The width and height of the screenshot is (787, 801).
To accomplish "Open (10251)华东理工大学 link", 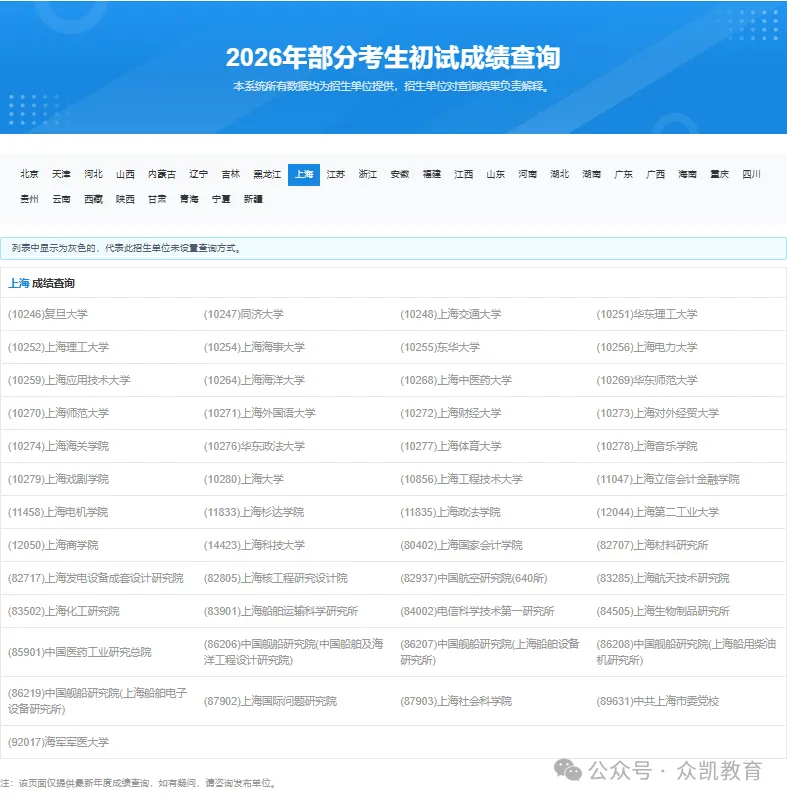I will coord(647,314).
